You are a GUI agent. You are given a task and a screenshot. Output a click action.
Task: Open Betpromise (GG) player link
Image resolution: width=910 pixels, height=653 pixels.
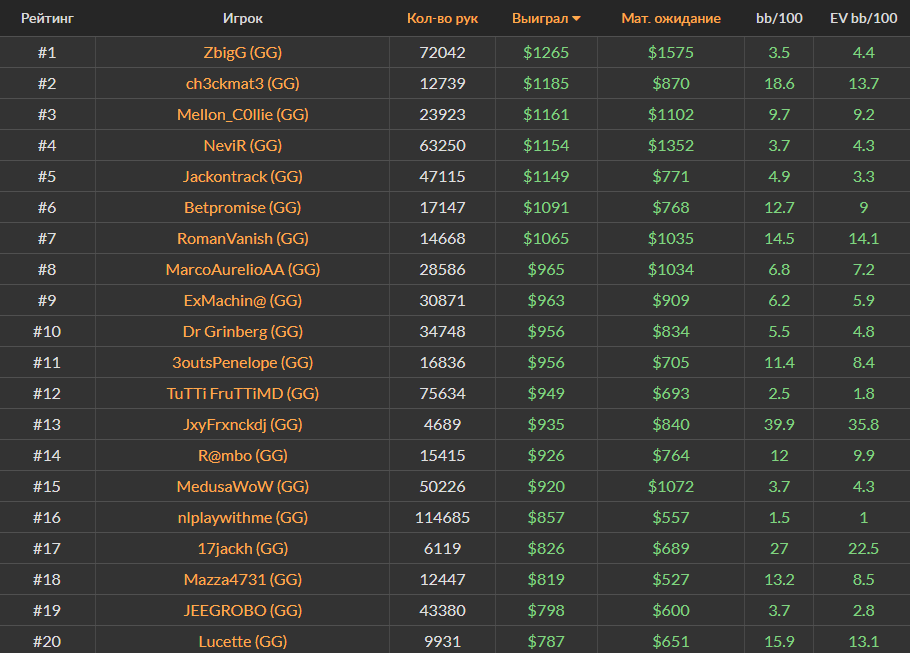[243, 207]
